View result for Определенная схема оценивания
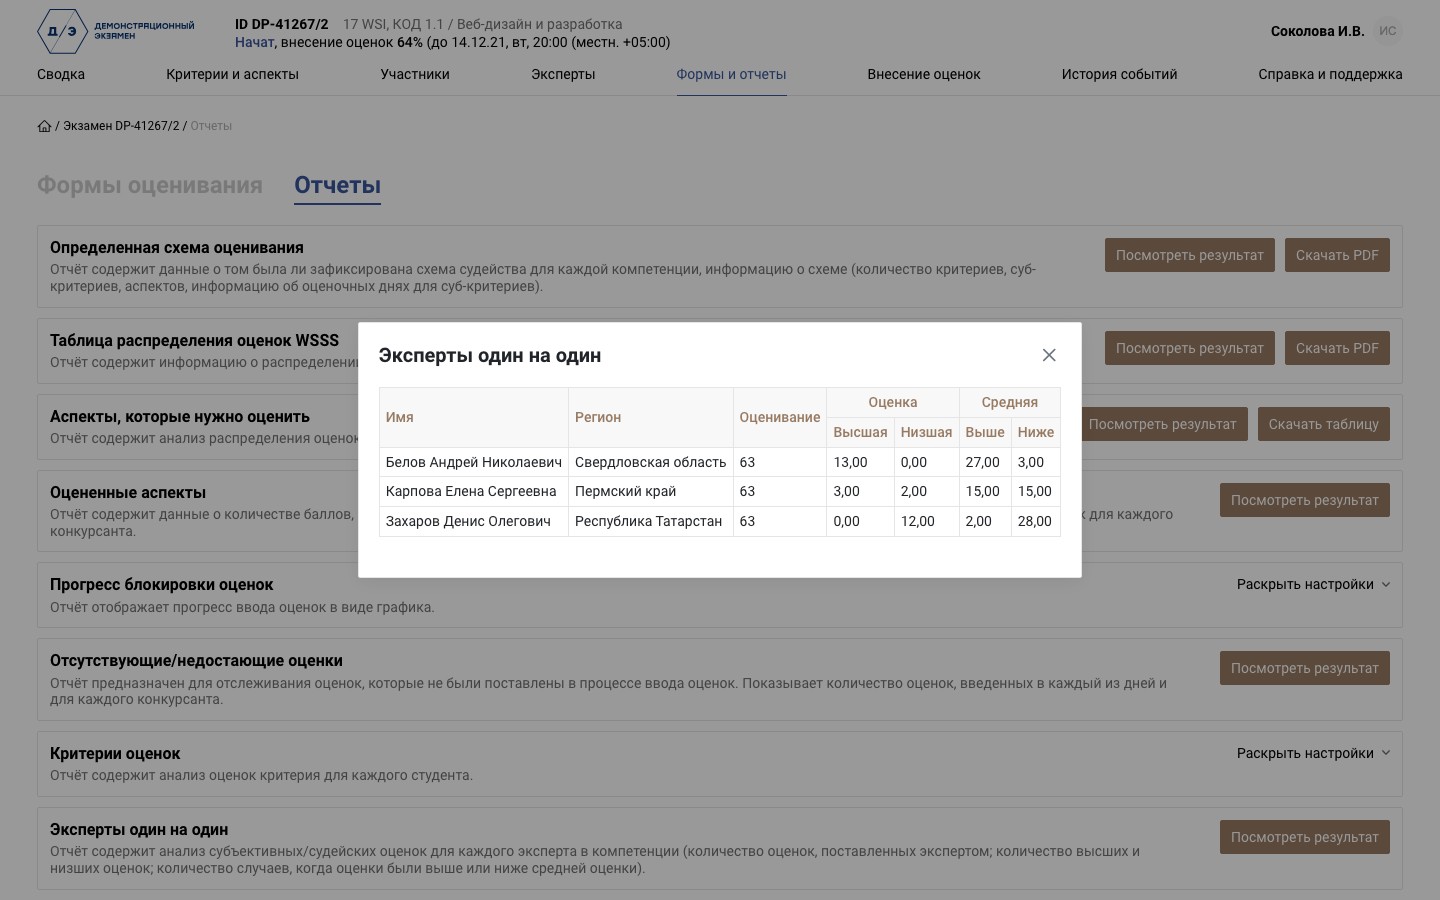The image size is (1440, 900). coord(1190,255)
